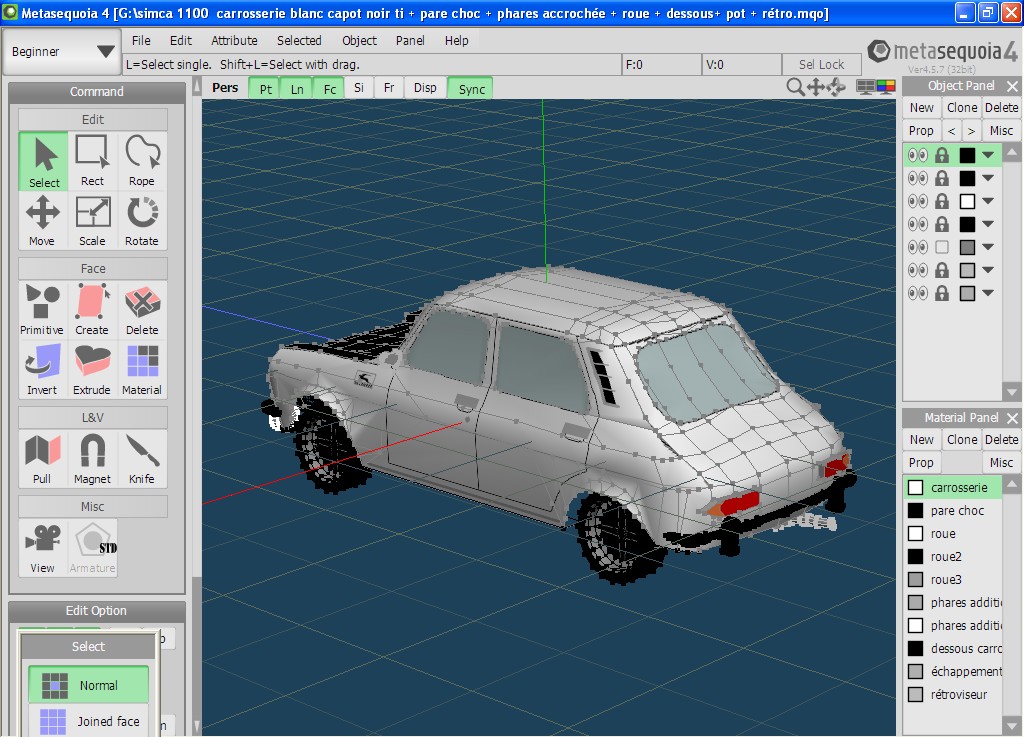The height and width of the screenshot is (737, 1024).
Task: Toggle the Pt point display button
Action: click(264, 89)
